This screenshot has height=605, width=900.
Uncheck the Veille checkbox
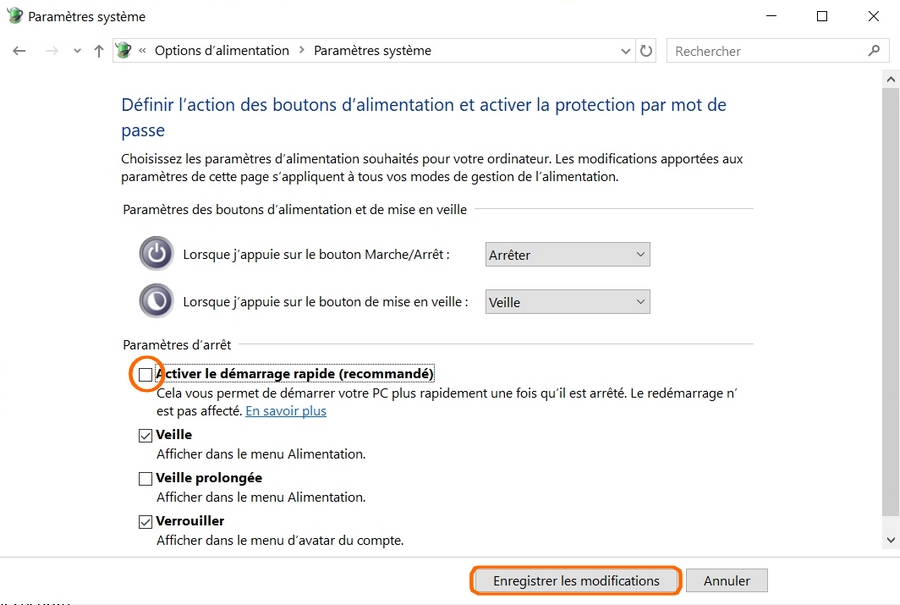pos(146,435)
